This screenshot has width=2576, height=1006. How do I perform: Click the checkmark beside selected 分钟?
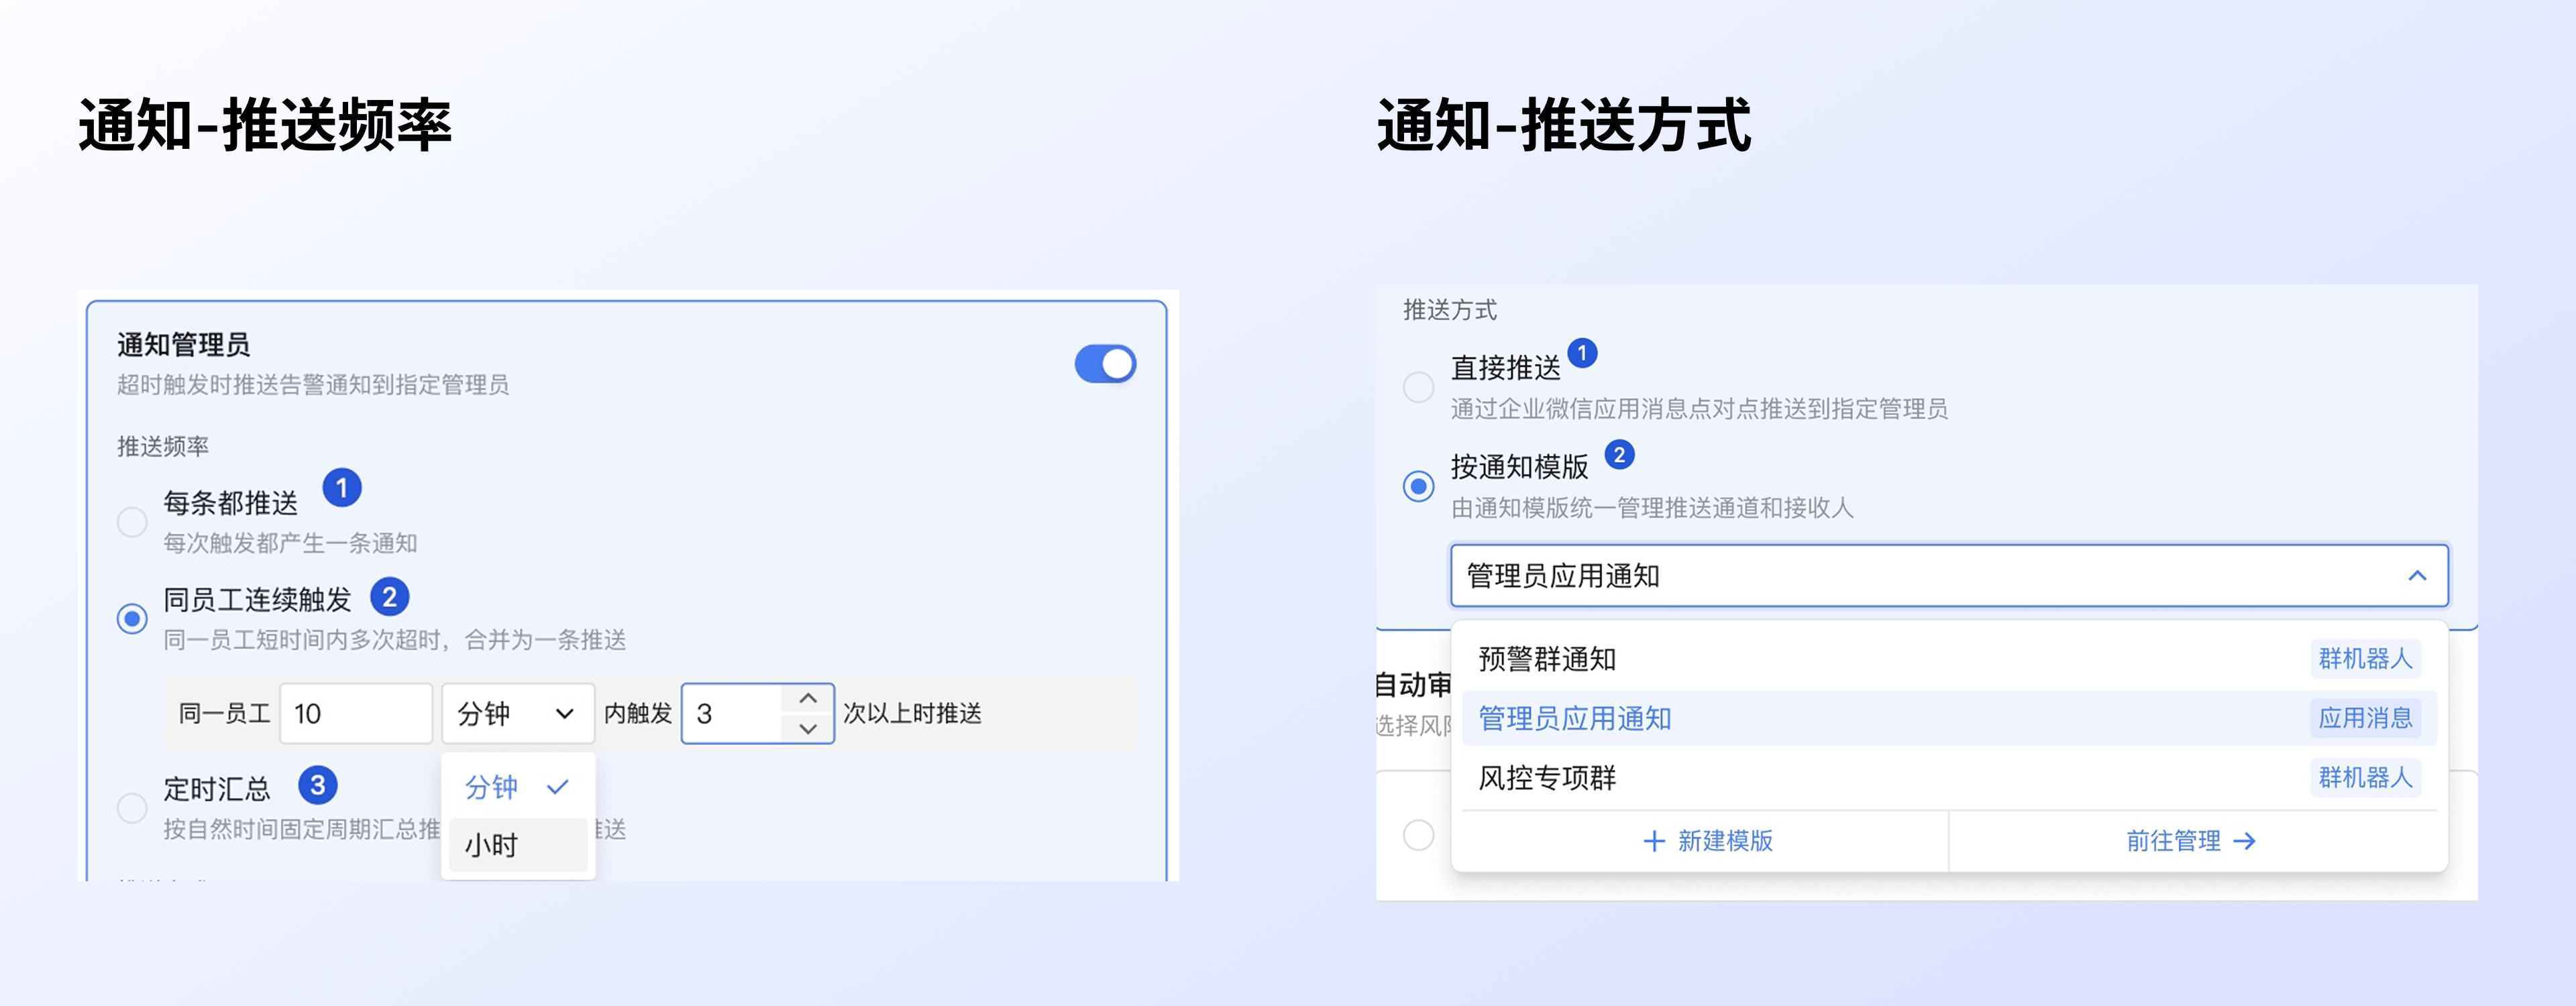click(558, 787)
